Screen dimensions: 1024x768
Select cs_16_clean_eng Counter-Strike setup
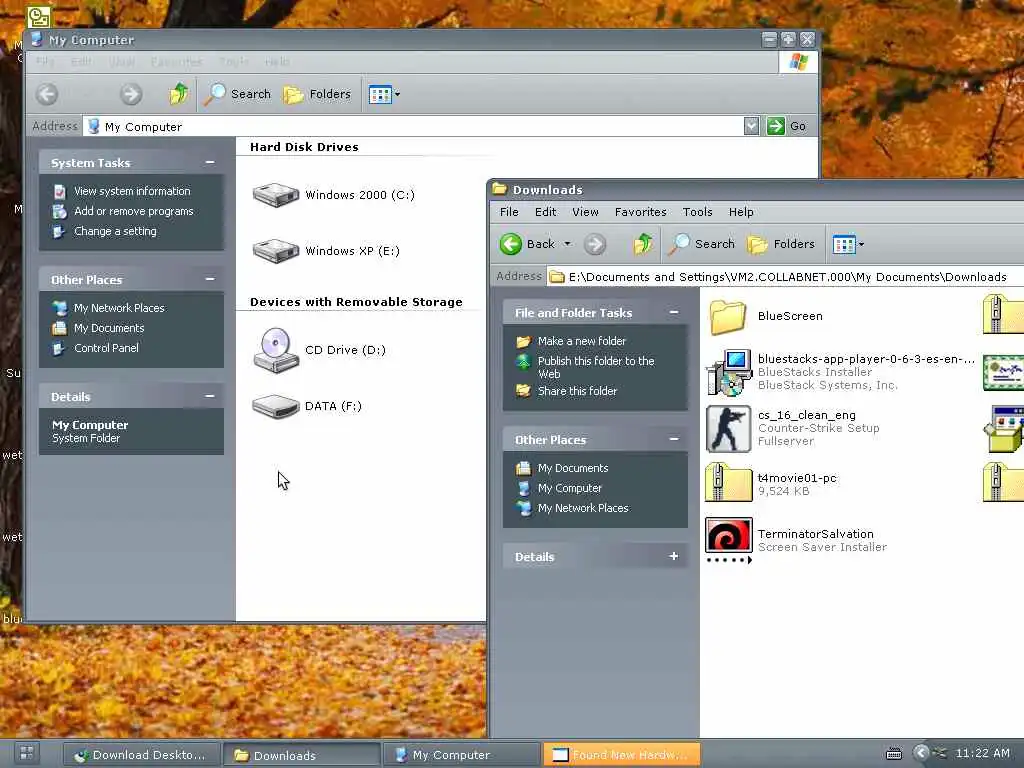[793, 428]
